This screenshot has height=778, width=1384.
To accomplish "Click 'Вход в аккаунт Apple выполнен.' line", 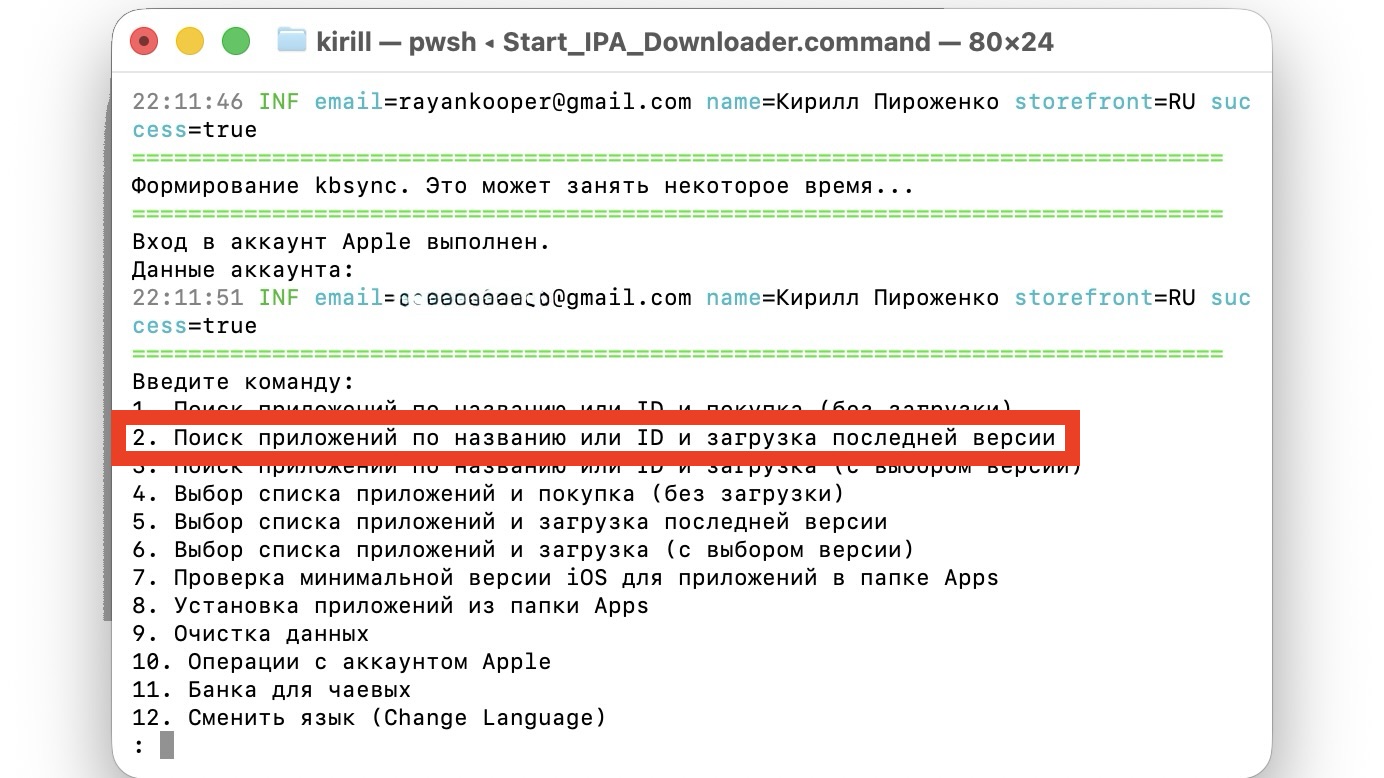I will tap(341, 242).
